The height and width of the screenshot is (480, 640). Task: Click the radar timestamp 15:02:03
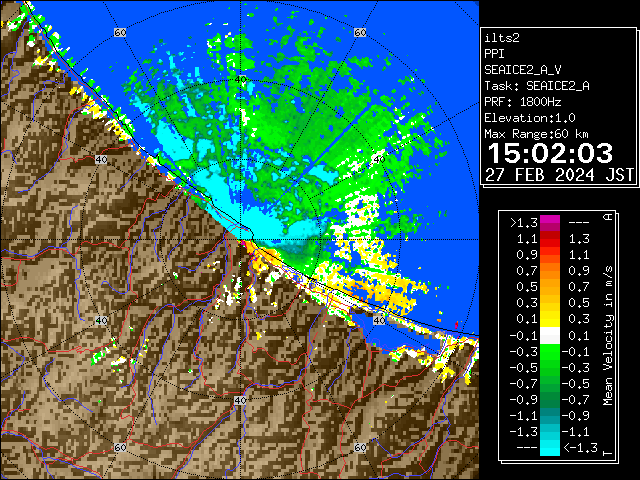coord(550,153)
